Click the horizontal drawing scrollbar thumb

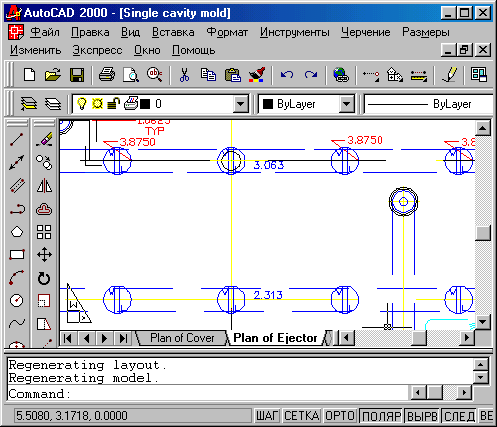tap(419, 338)
